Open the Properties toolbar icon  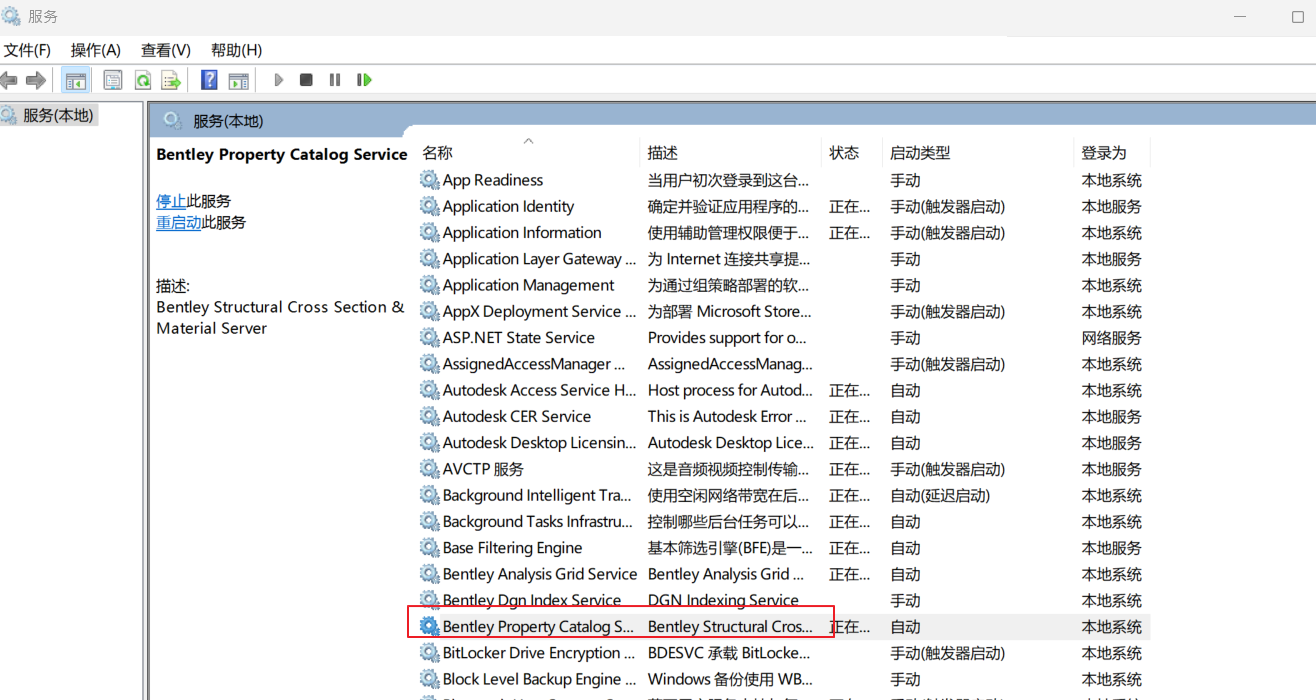(x=113, y=80)
